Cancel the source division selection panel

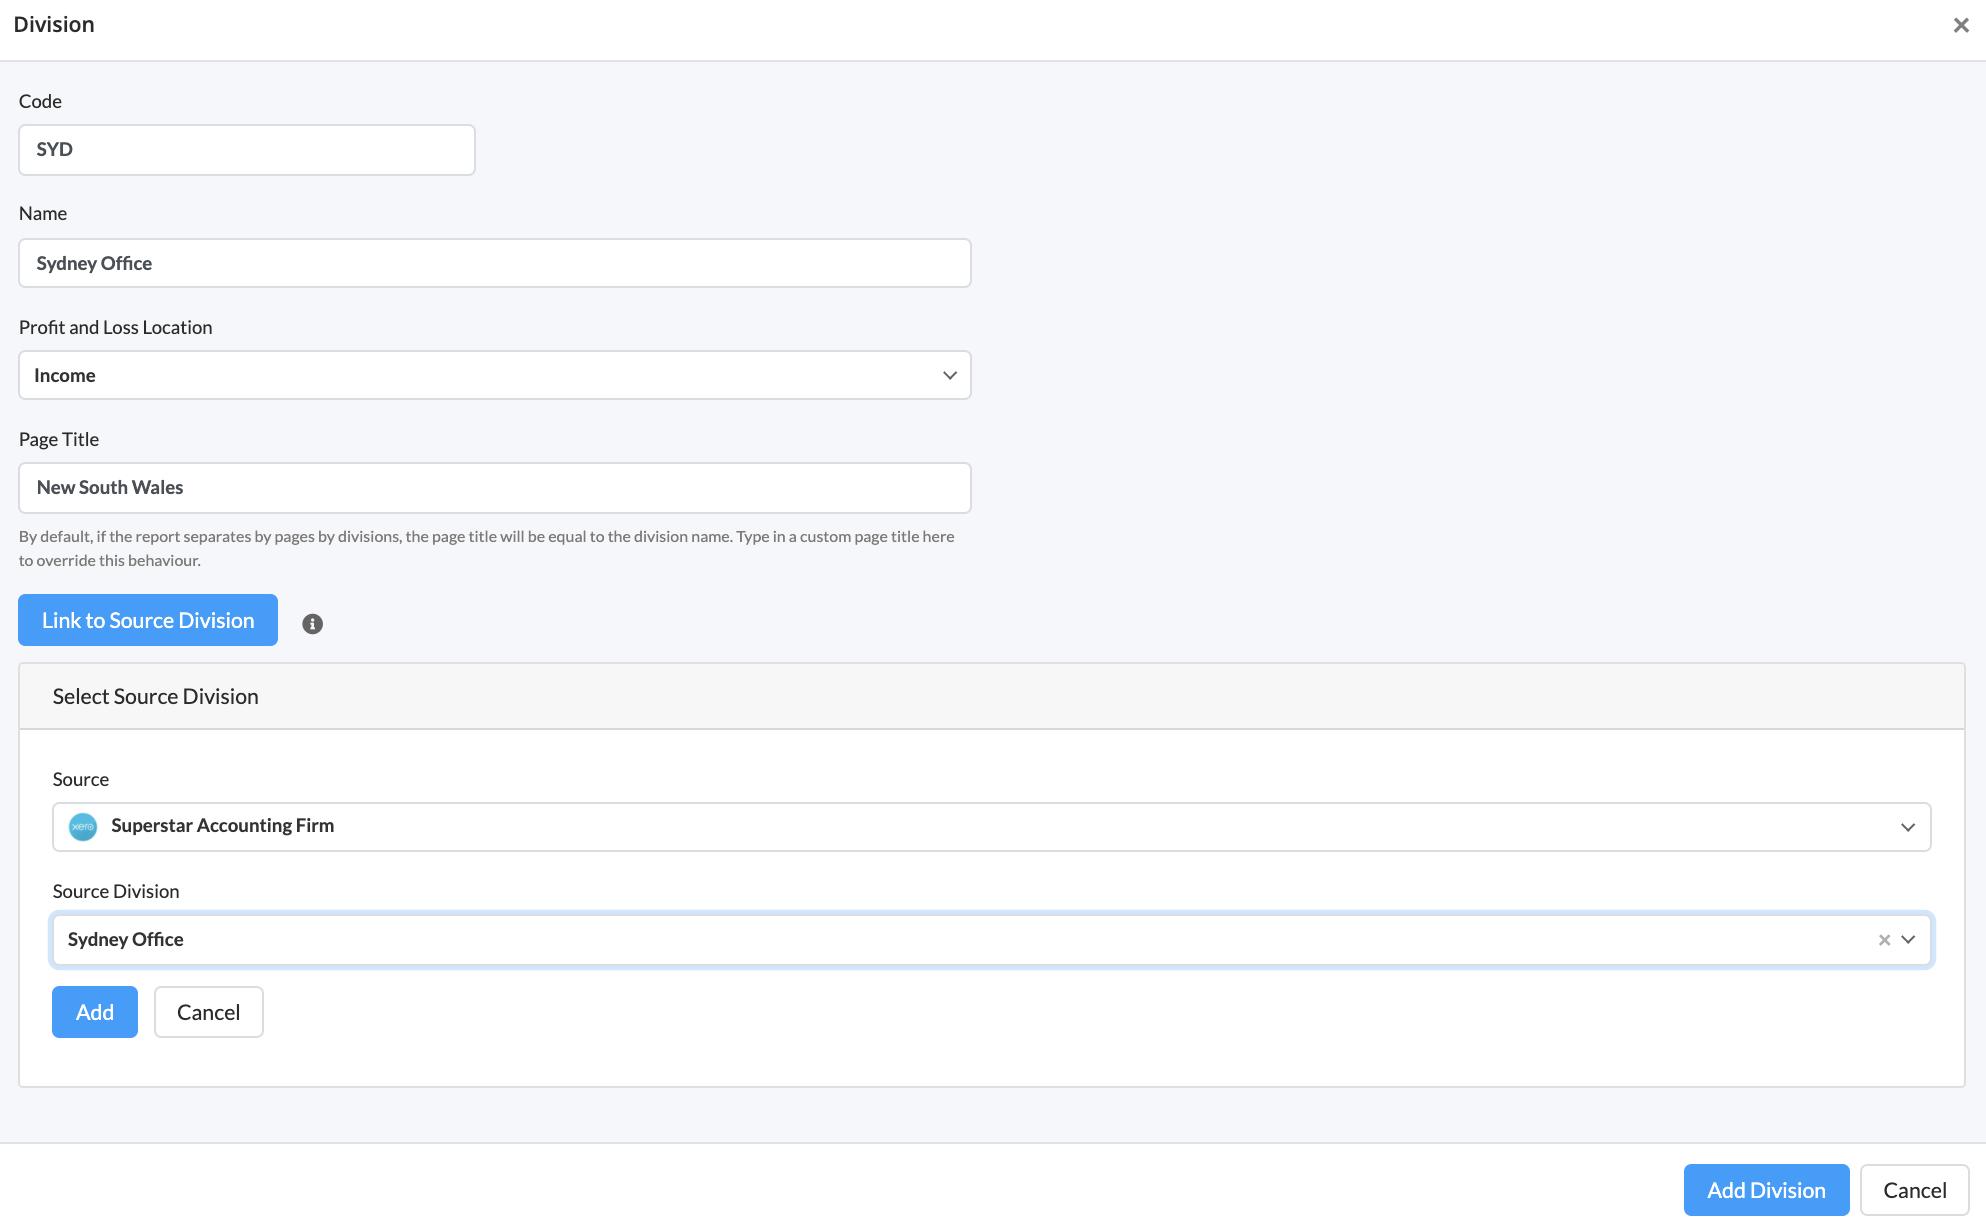(208, 1012)
